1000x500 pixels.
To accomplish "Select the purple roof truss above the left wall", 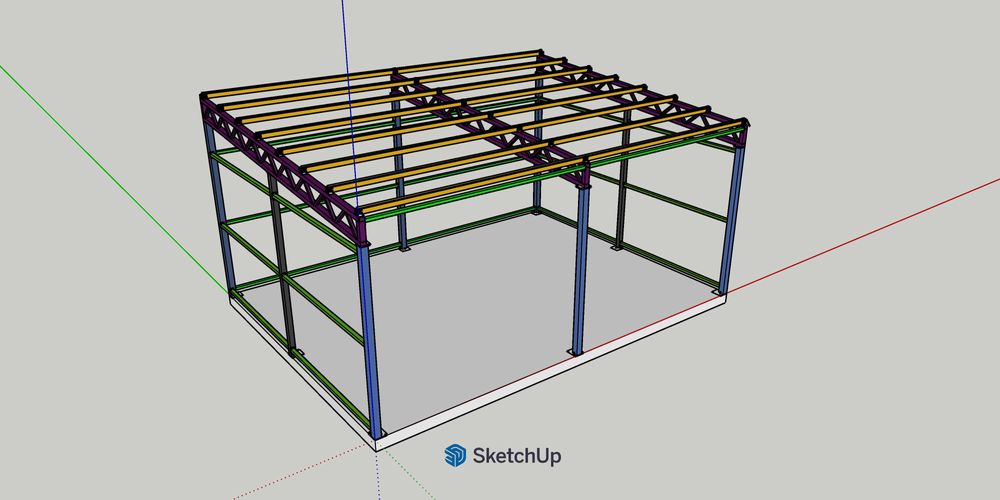I will [284, 168].
